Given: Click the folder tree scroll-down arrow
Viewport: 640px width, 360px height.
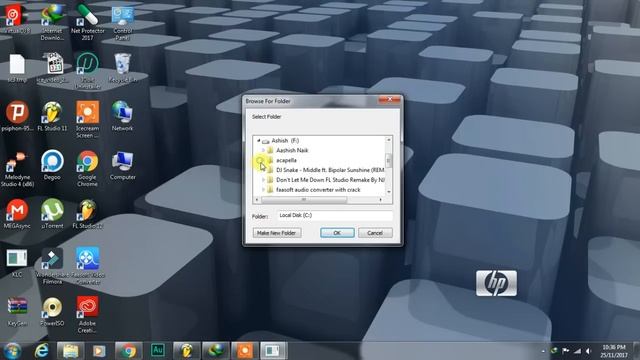Looking at the screenshot, I should pyautogui.click(x=389, y=192).
